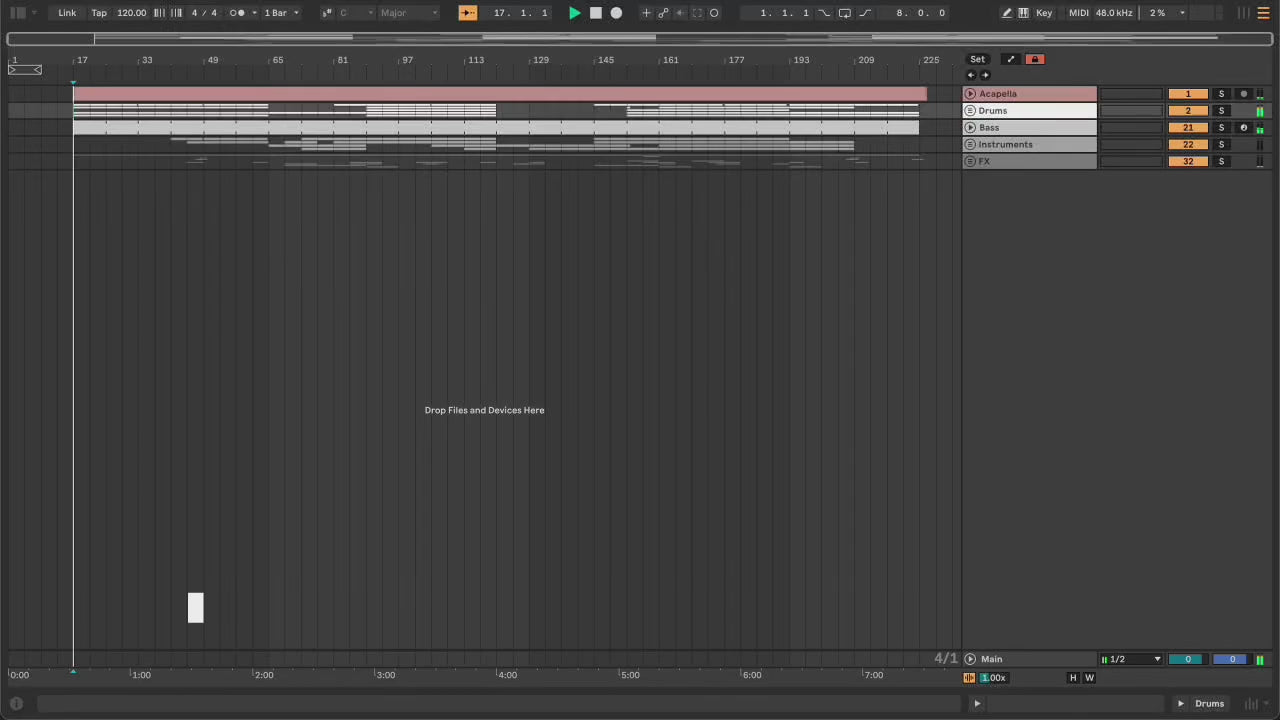Toggle the Follow playback button
Image resolution: width=1280 pixels, height=720 pixels.
(467, 13)
